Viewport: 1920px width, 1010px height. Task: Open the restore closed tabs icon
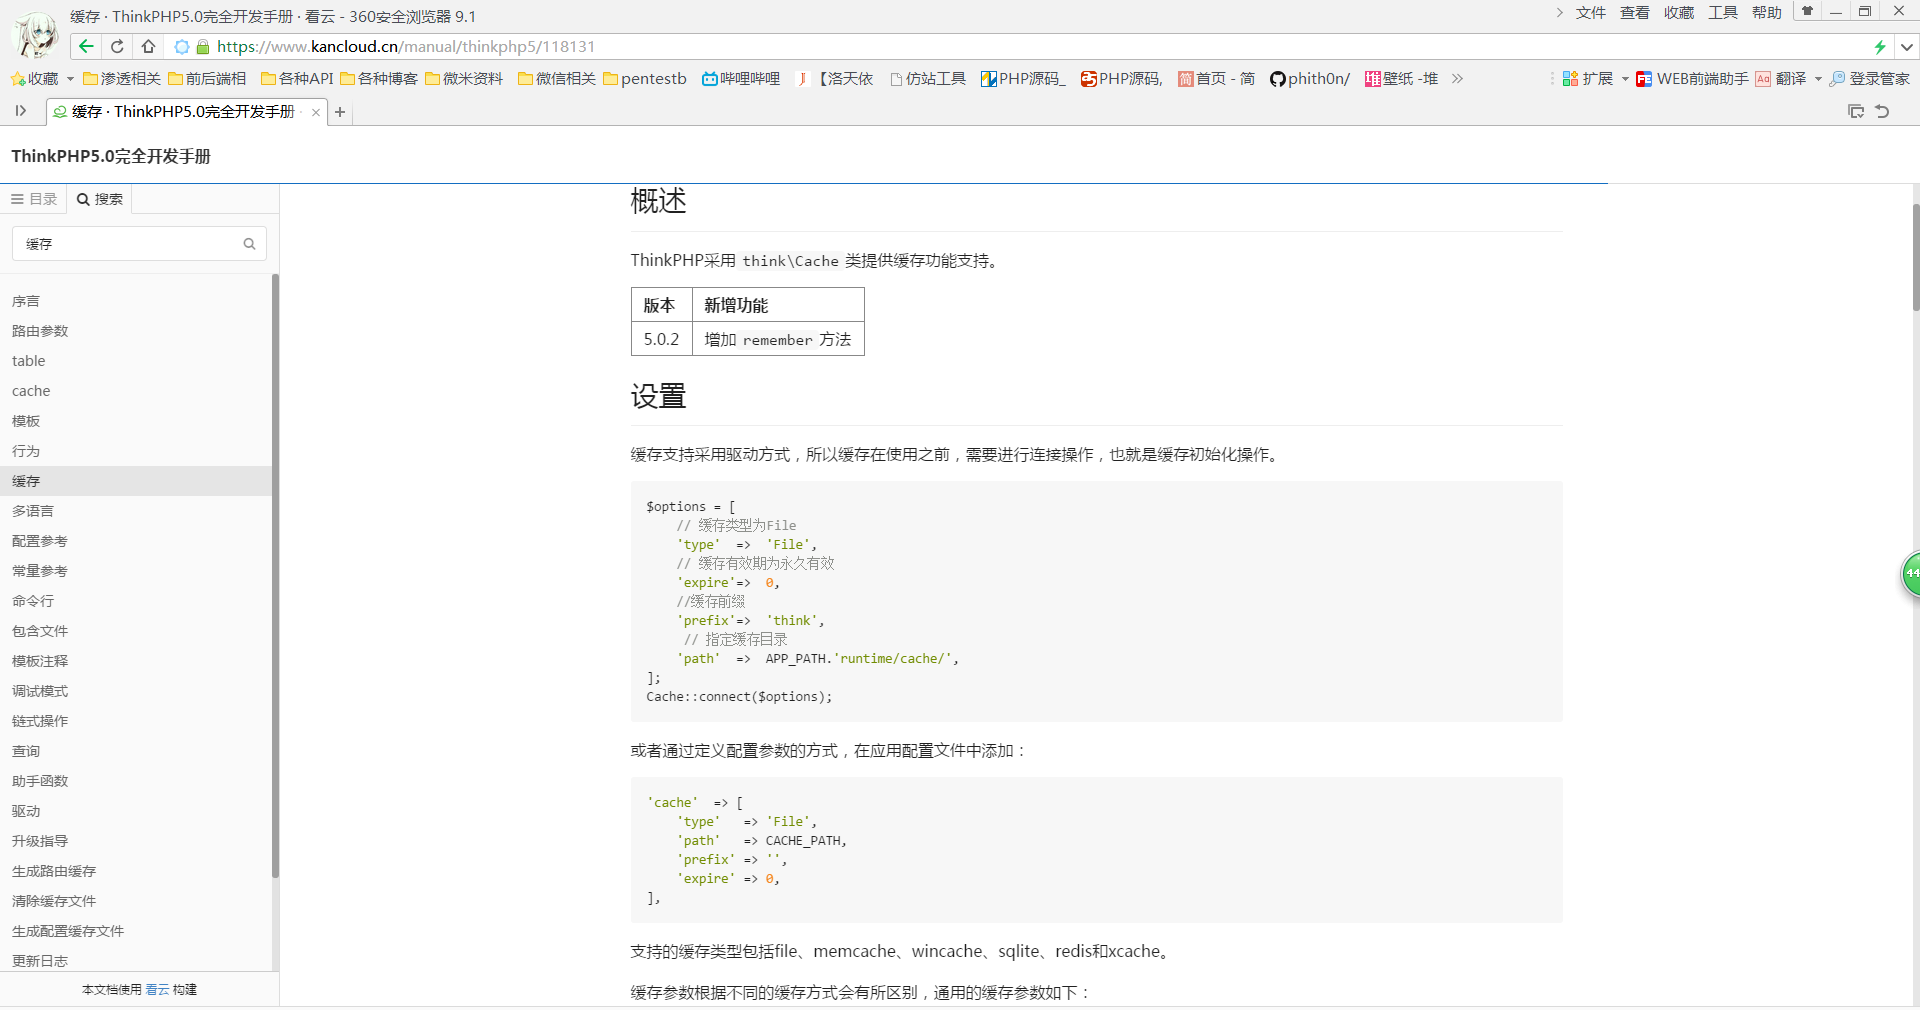pyautogui.click(x=1882, y=111)
